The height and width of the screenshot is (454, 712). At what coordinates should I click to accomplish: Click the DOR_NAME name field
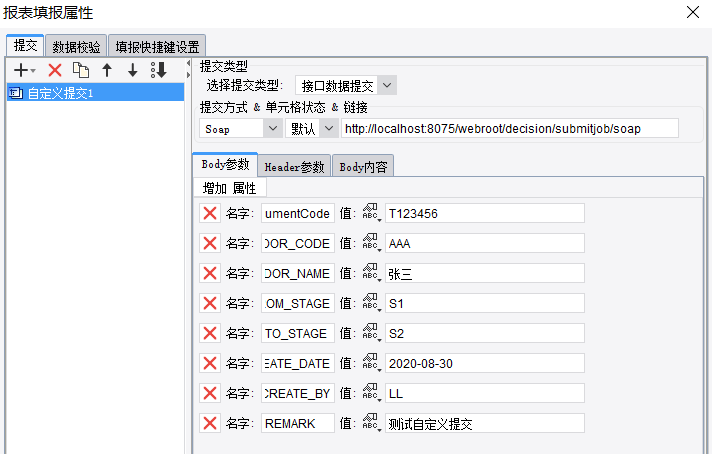coord(298,273)
